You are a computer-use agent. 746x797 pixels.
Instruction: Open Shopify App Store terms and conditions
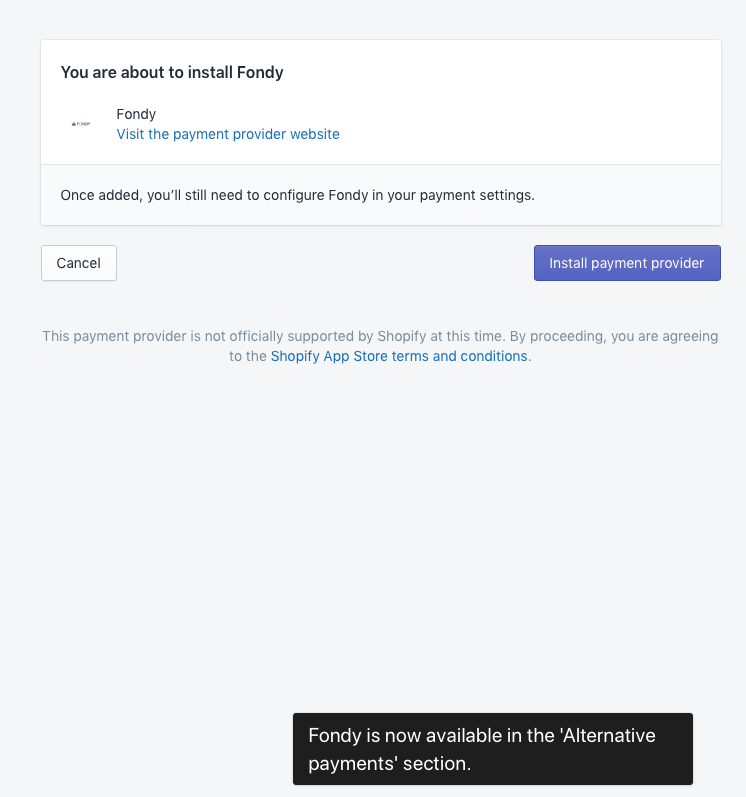click(399, 356)
